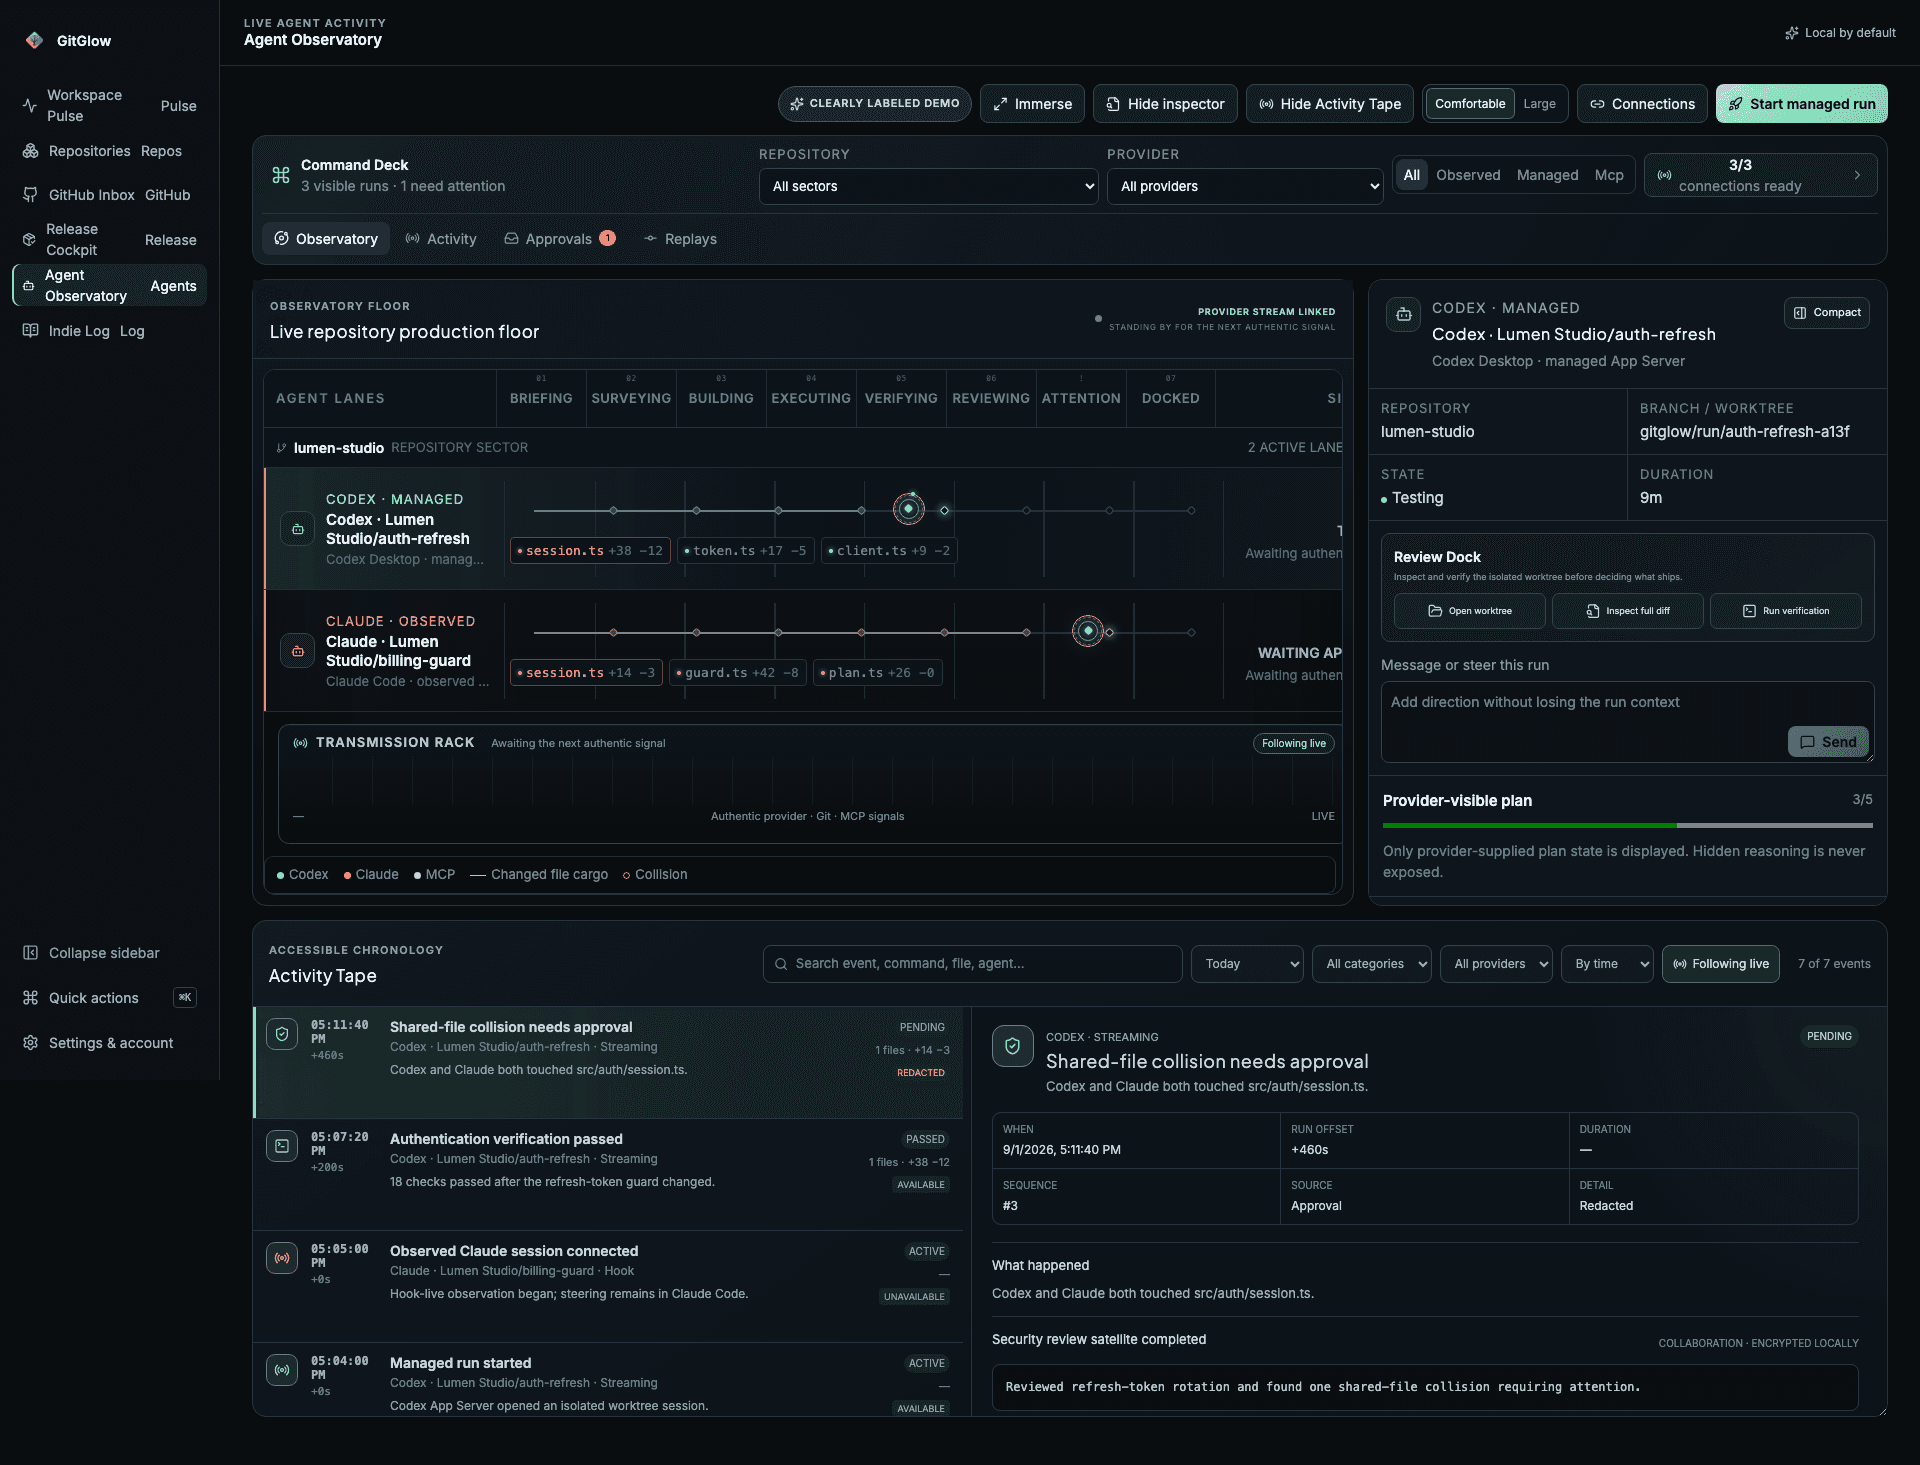1920x1465 pixels.
Task: Click Open worktree
Action: click(x=1470, y=611)
